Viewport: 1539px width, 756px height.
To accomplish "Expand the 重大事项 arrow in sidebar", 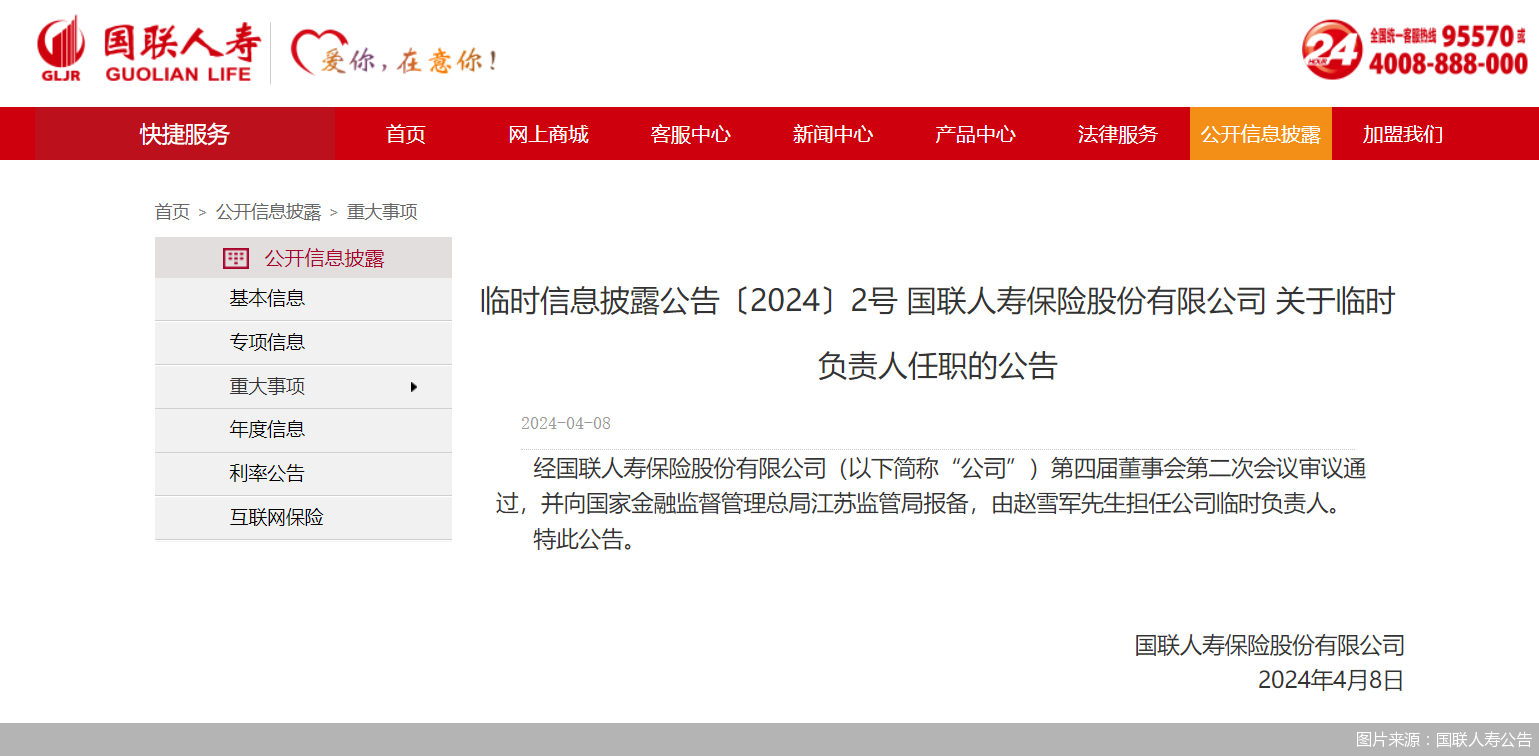I will pyautogui.click(x=414, y=387).
